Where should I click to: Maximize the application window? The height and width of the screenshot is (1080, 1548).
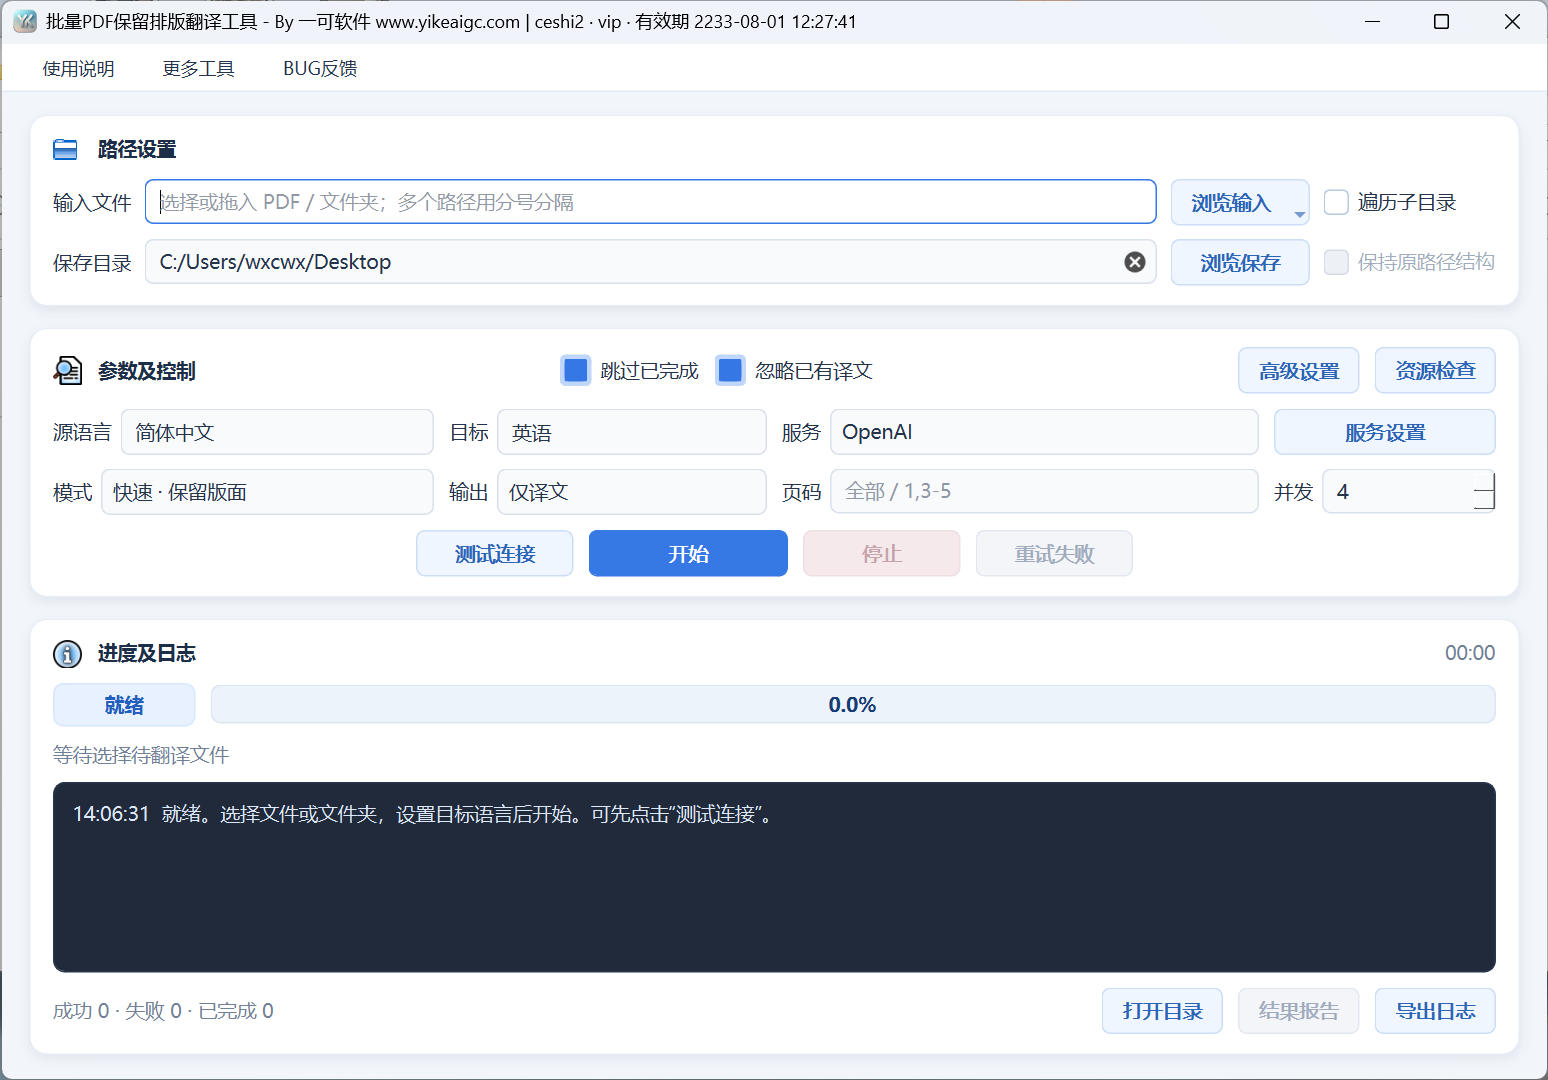[1441, 22]
